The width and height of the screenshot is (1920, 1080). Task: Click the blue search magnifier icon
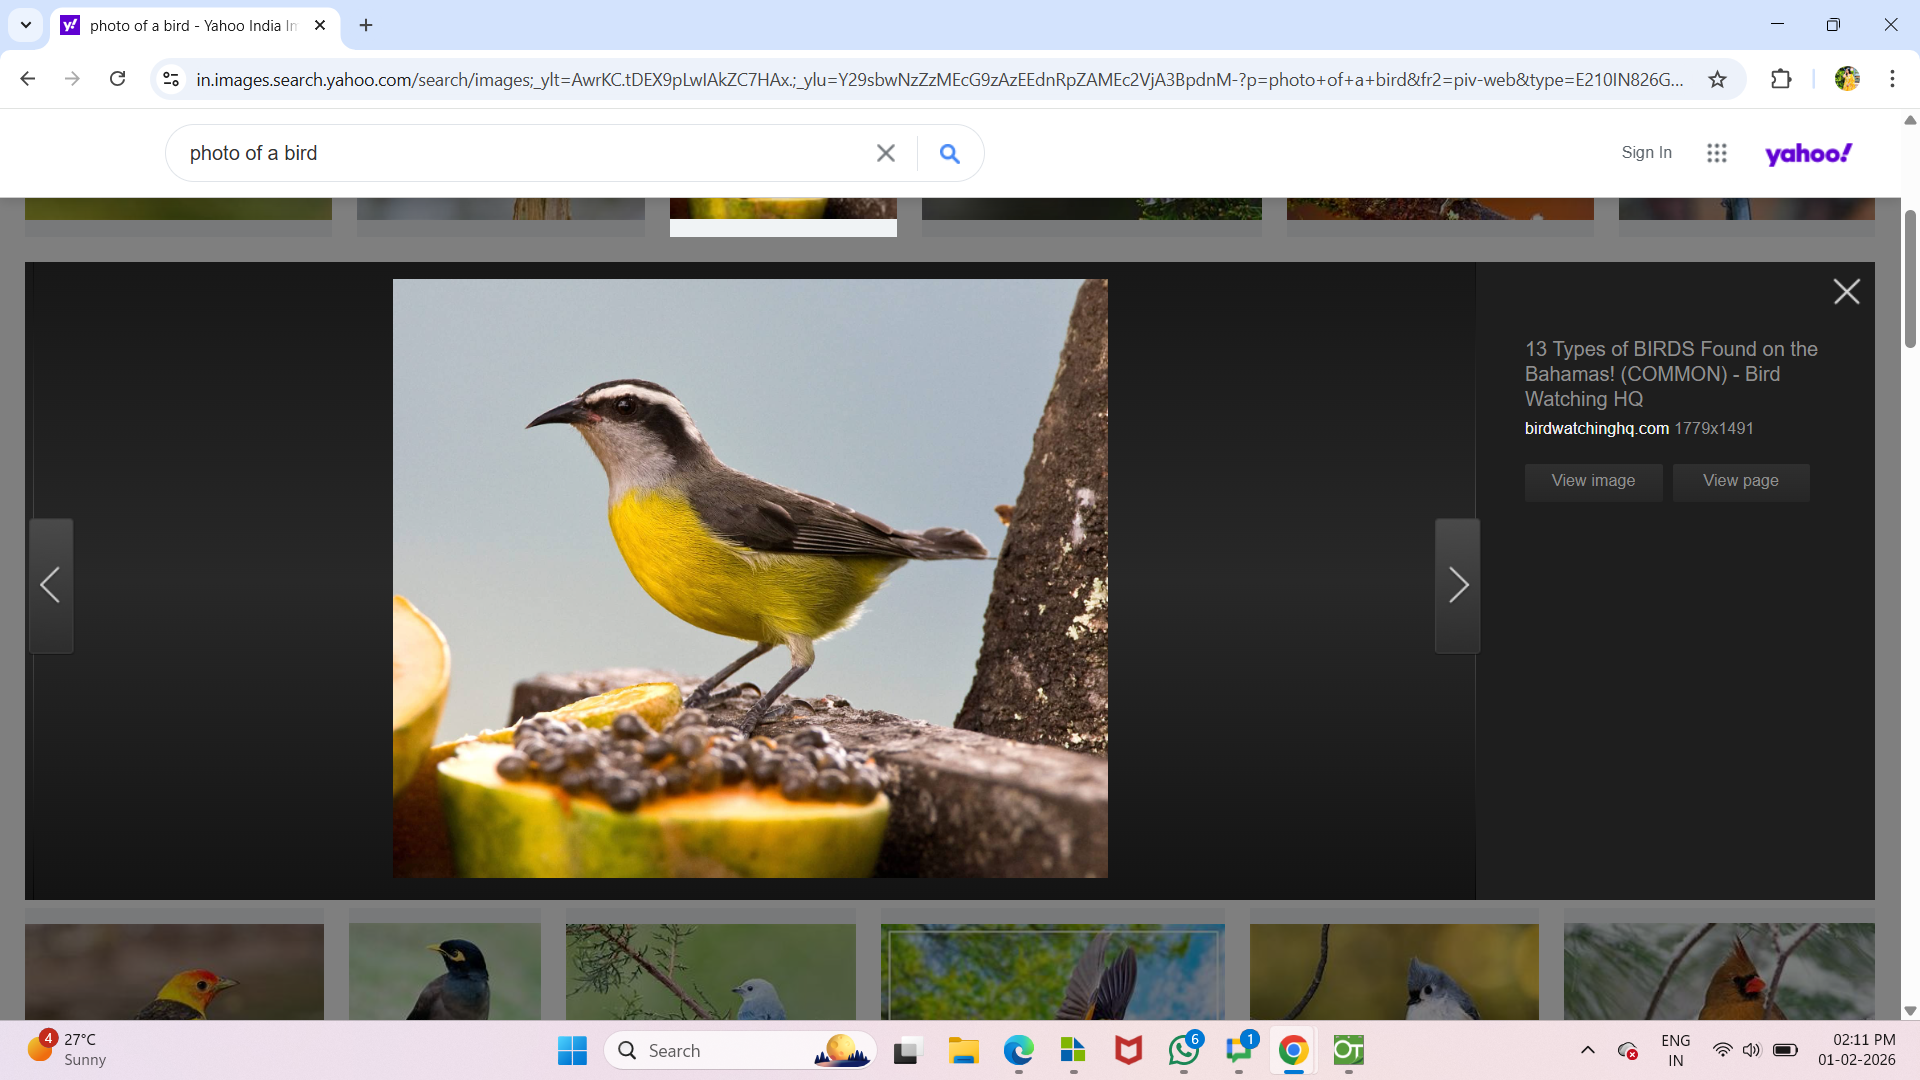(949, 153)
